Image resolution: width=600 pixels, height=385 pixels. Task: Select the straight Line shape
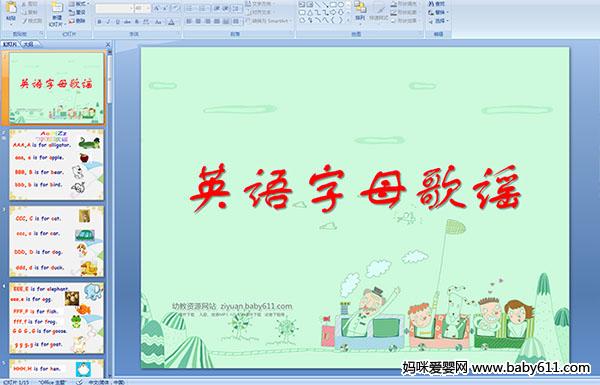pyautogui.click(x=317, y=4)
